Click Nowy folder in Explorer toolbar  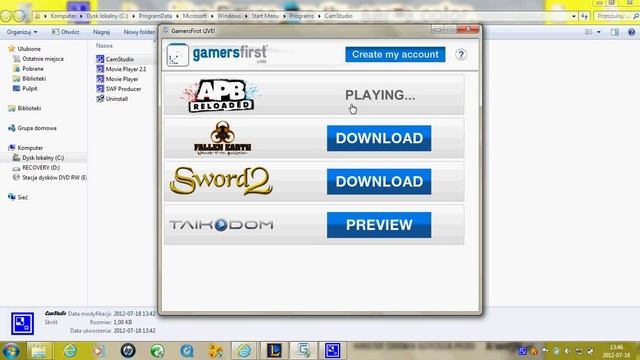point(139,32)
